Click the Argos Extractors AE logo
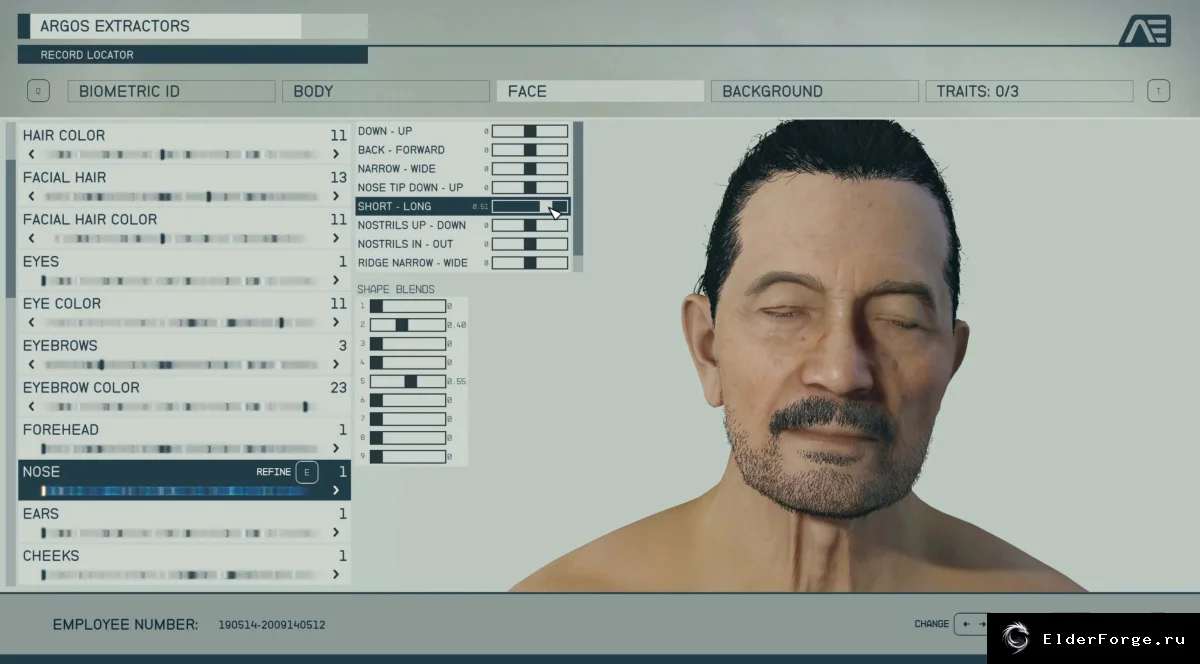 tap(1145, 31)
